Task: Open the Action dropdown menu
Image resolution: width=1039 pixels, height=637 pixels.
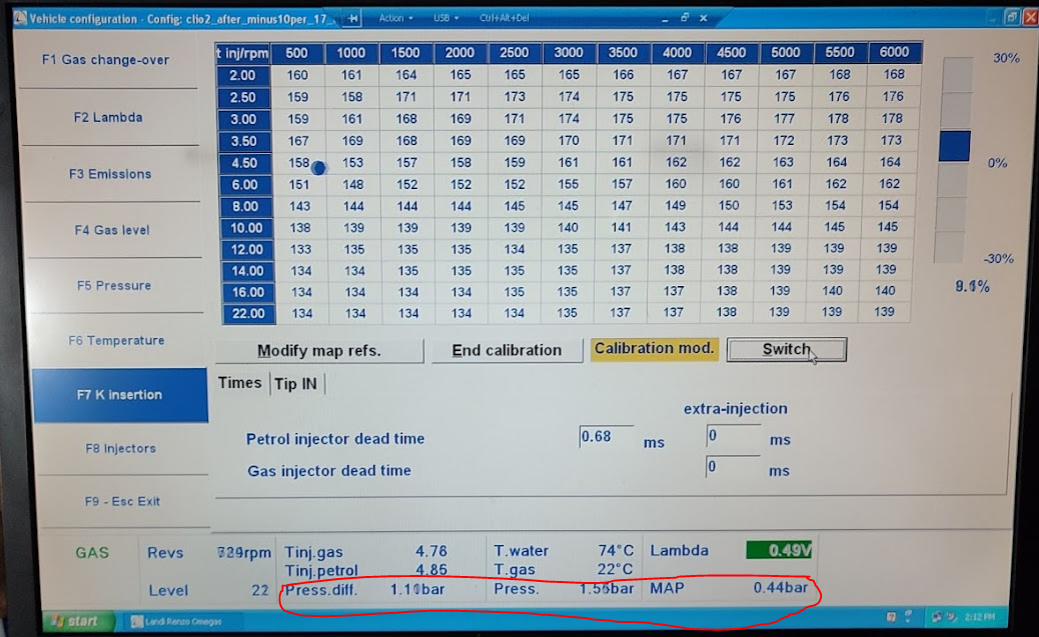Action: coord(395,18)
